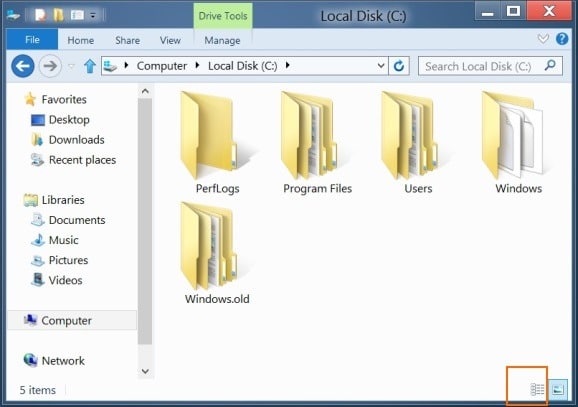Select the Program Files folder icon
Image resolution: width=578 pixels, height=407 pixels.
pos(309,135)
